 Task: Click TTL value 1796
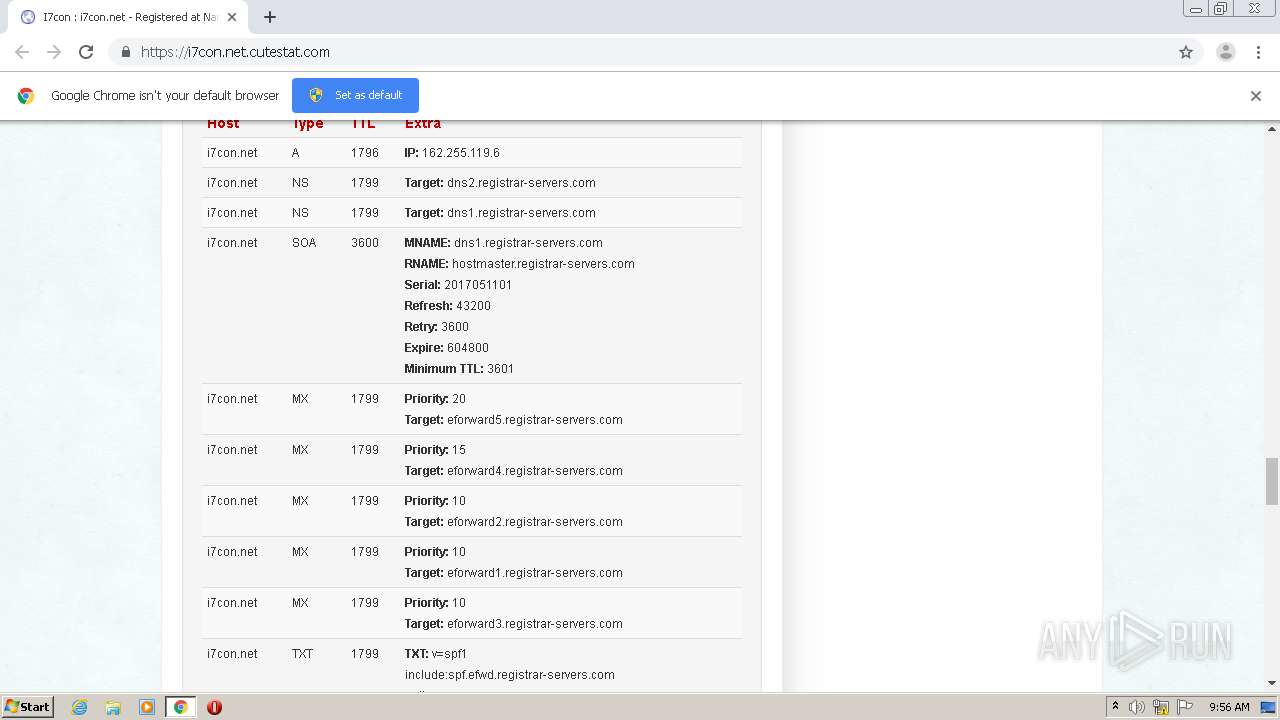click(x=365, y=153)
